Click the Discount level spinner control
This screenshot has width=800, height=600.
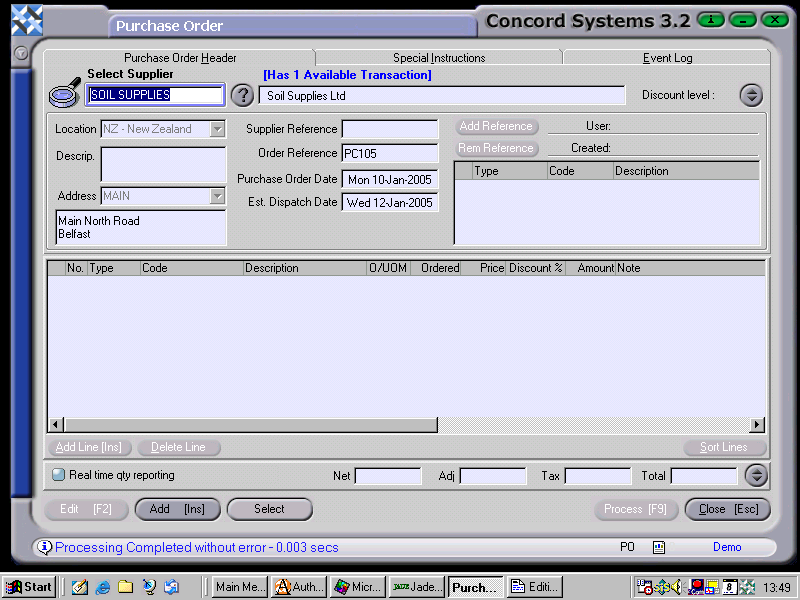[x=751, y=95]
